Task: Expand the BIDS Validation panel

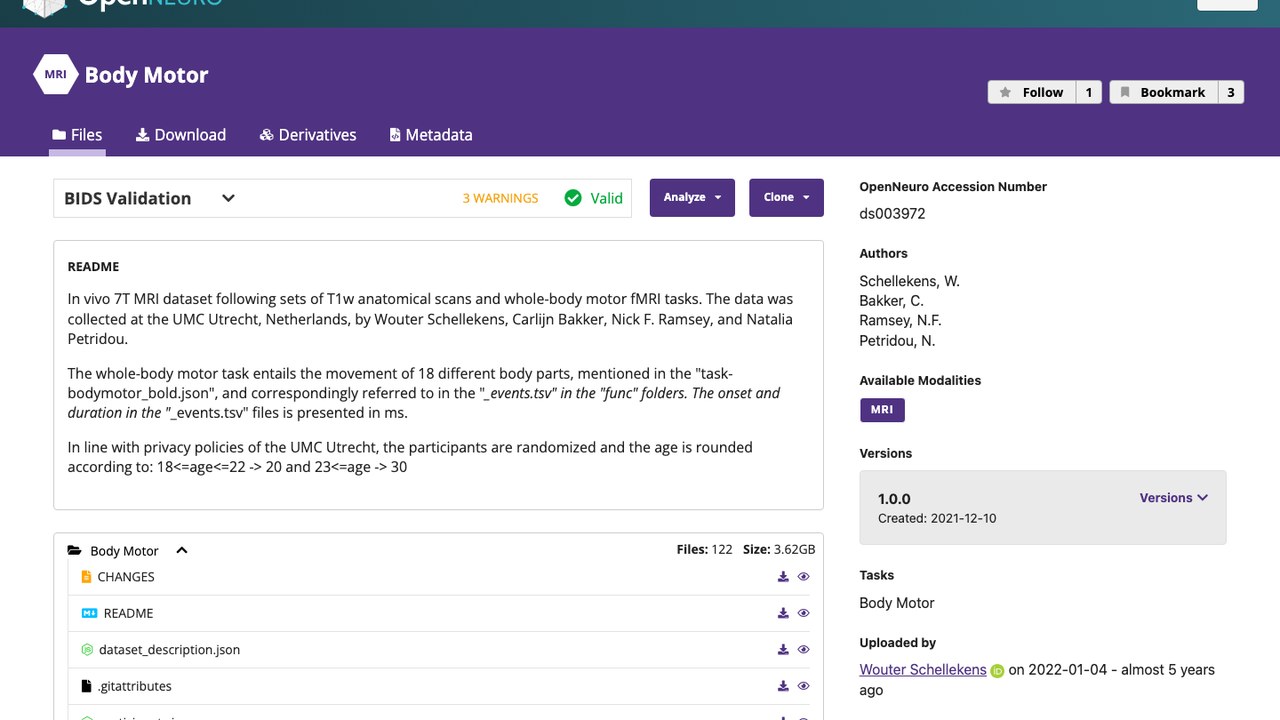Action: [x=228, y=198]
